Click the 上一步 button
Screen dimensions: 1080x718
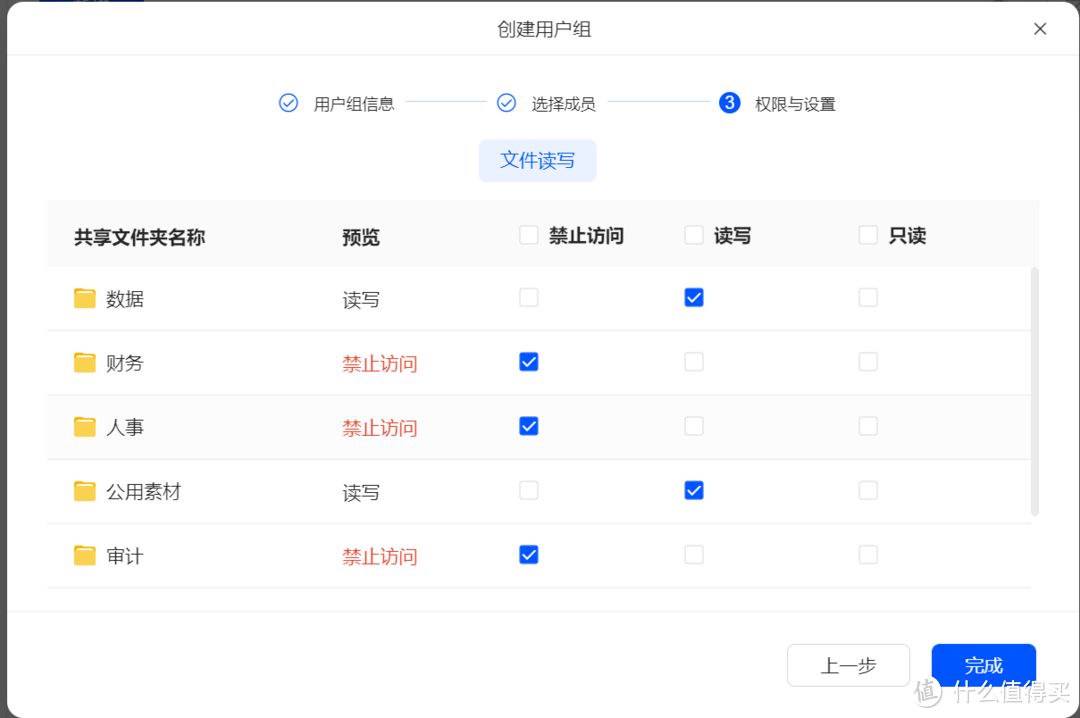pos(848,665)
